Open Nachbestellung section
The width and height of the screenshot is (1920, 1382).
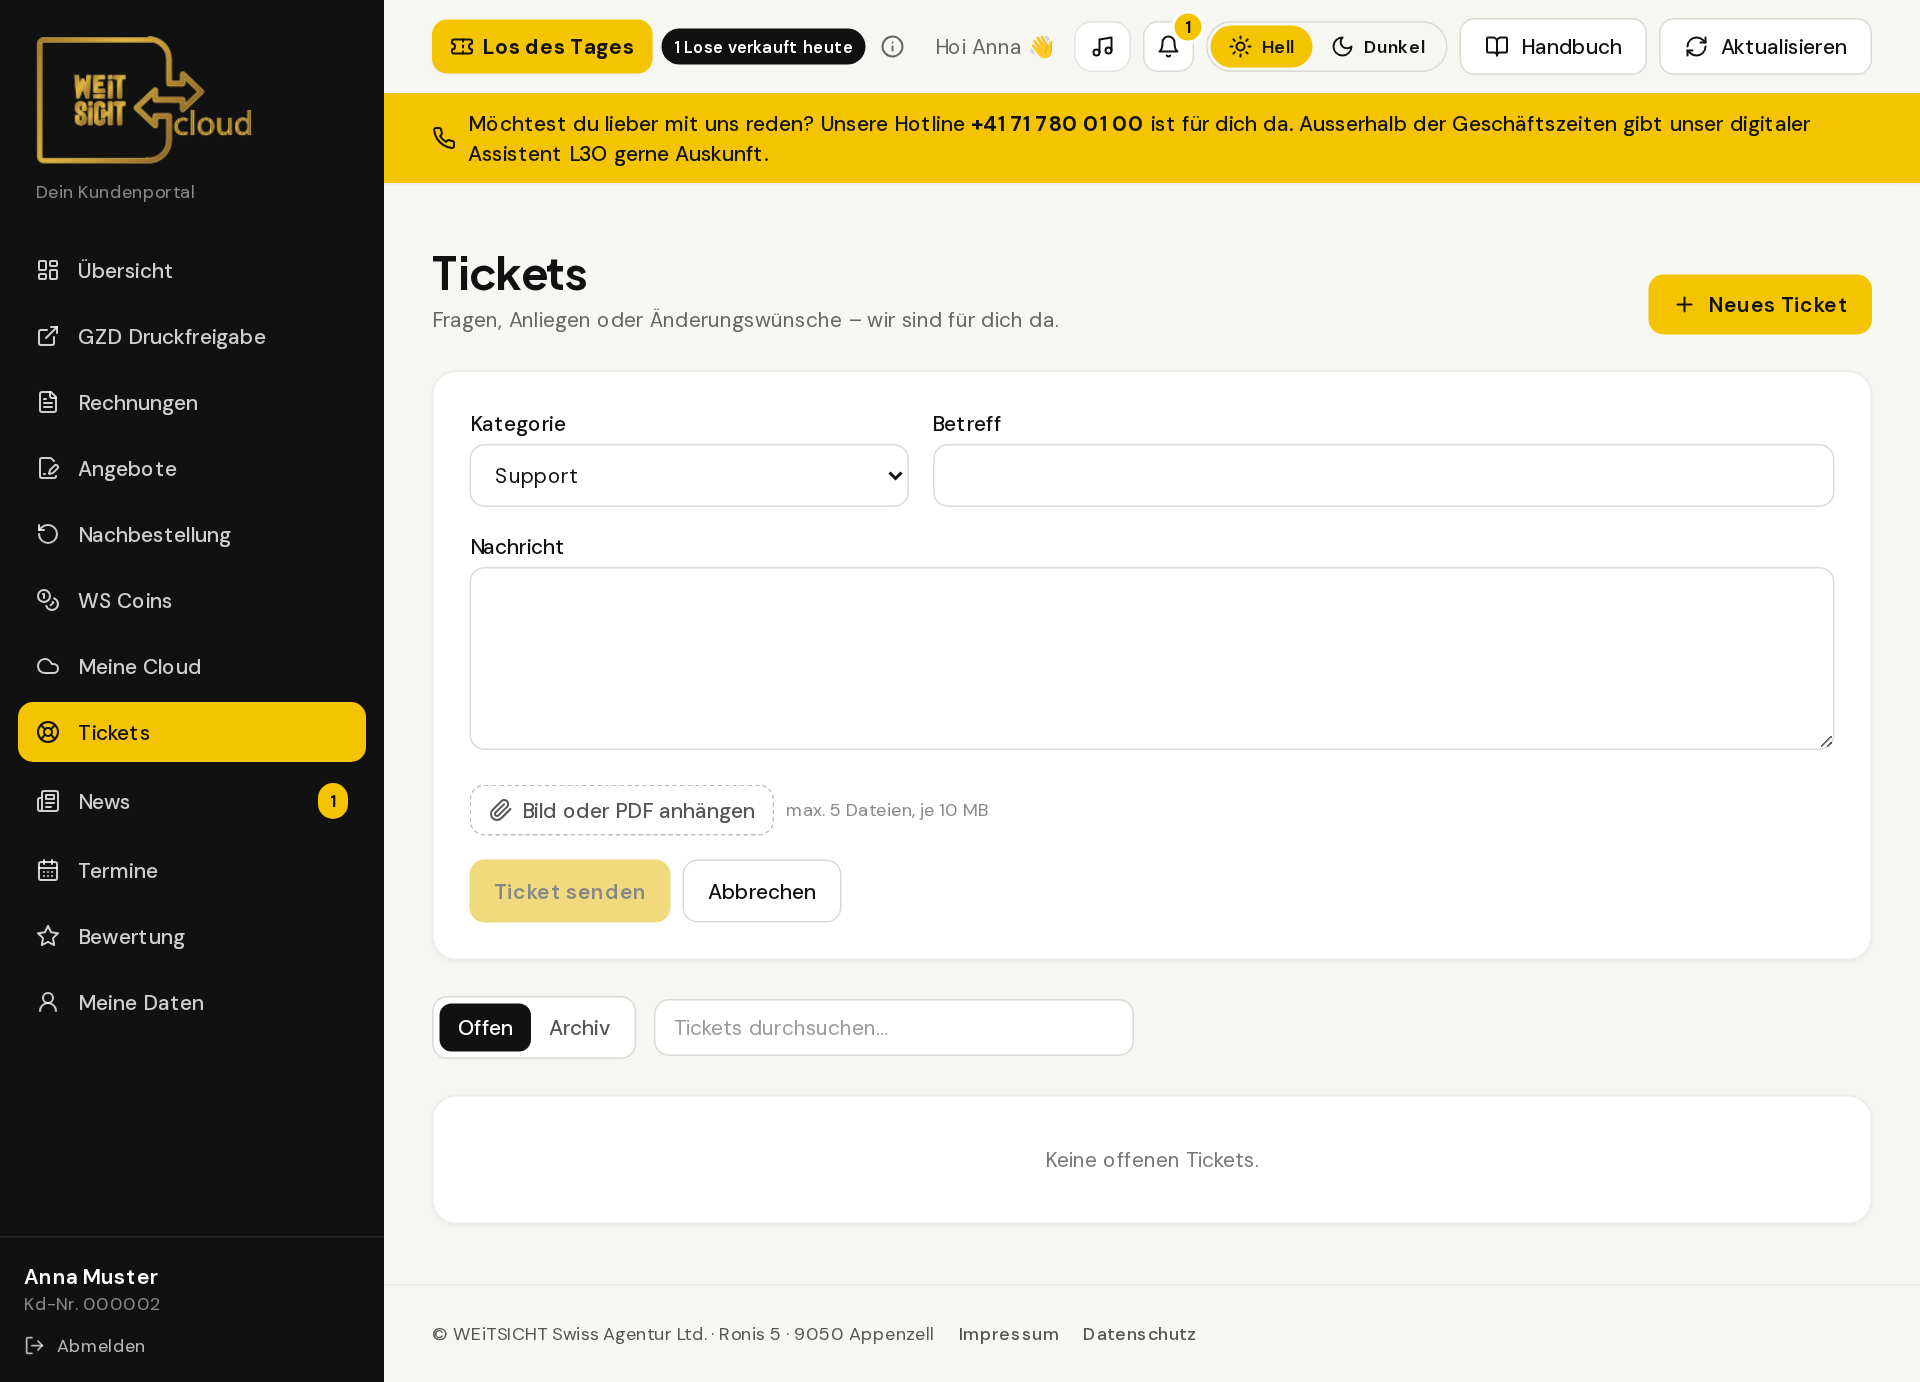(x=192, y=534)
